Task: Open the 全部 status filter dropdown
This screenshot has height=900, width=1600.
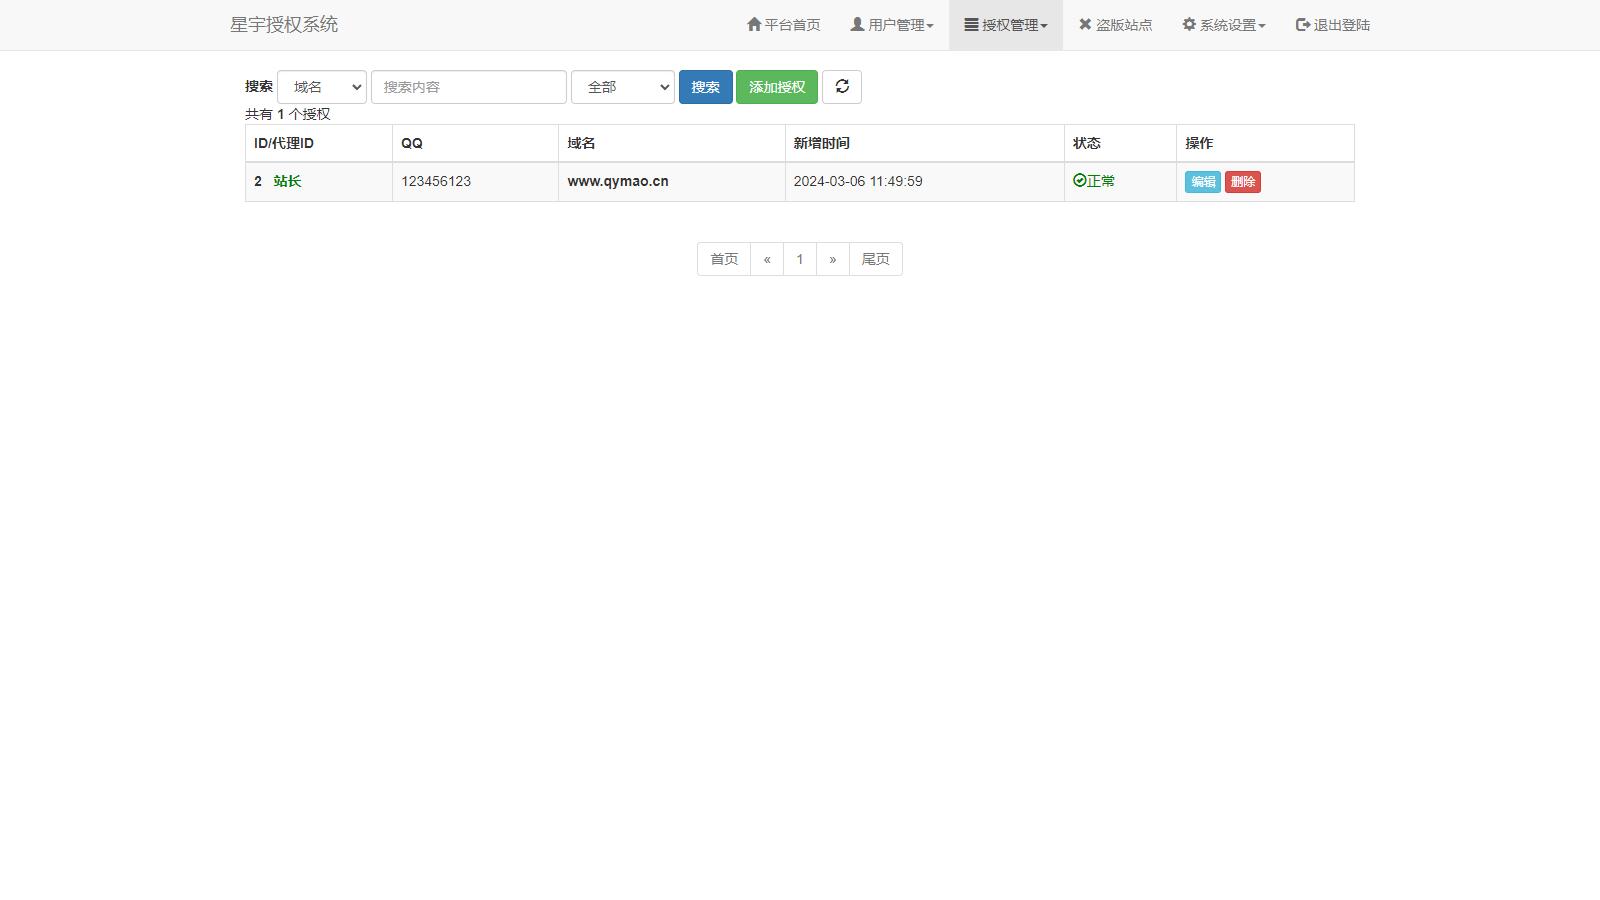Action: [x=622, y=87]
